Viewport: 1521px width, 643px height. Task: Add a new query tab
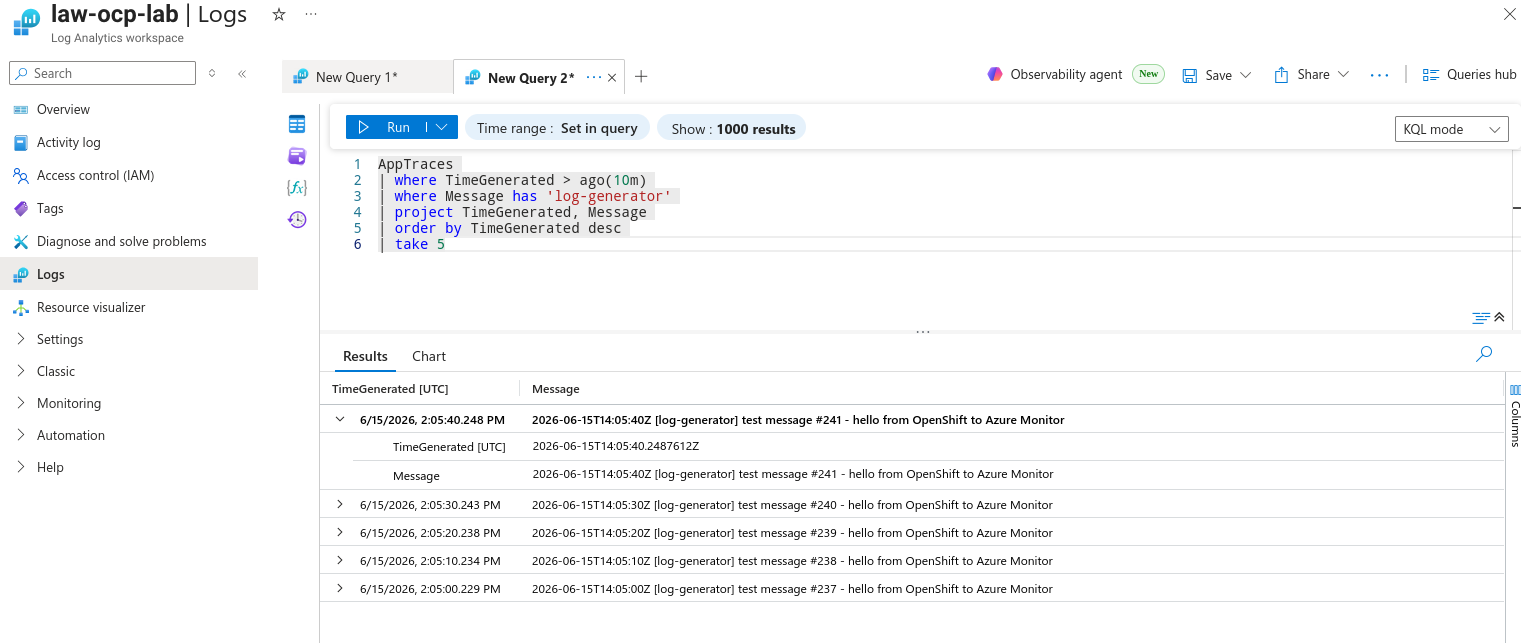click(x=641, y=77)
